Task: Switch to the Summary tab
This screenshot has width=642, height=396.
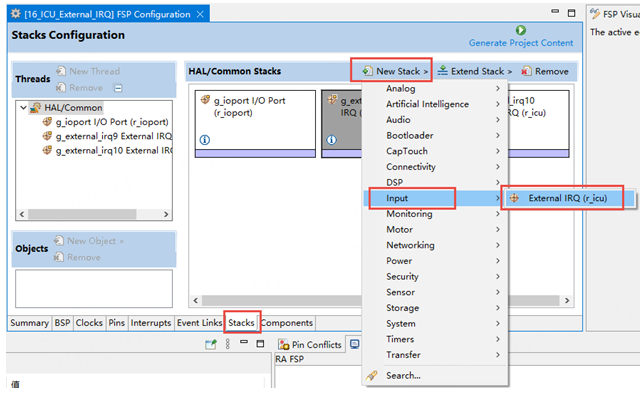Action: [29, 323]
